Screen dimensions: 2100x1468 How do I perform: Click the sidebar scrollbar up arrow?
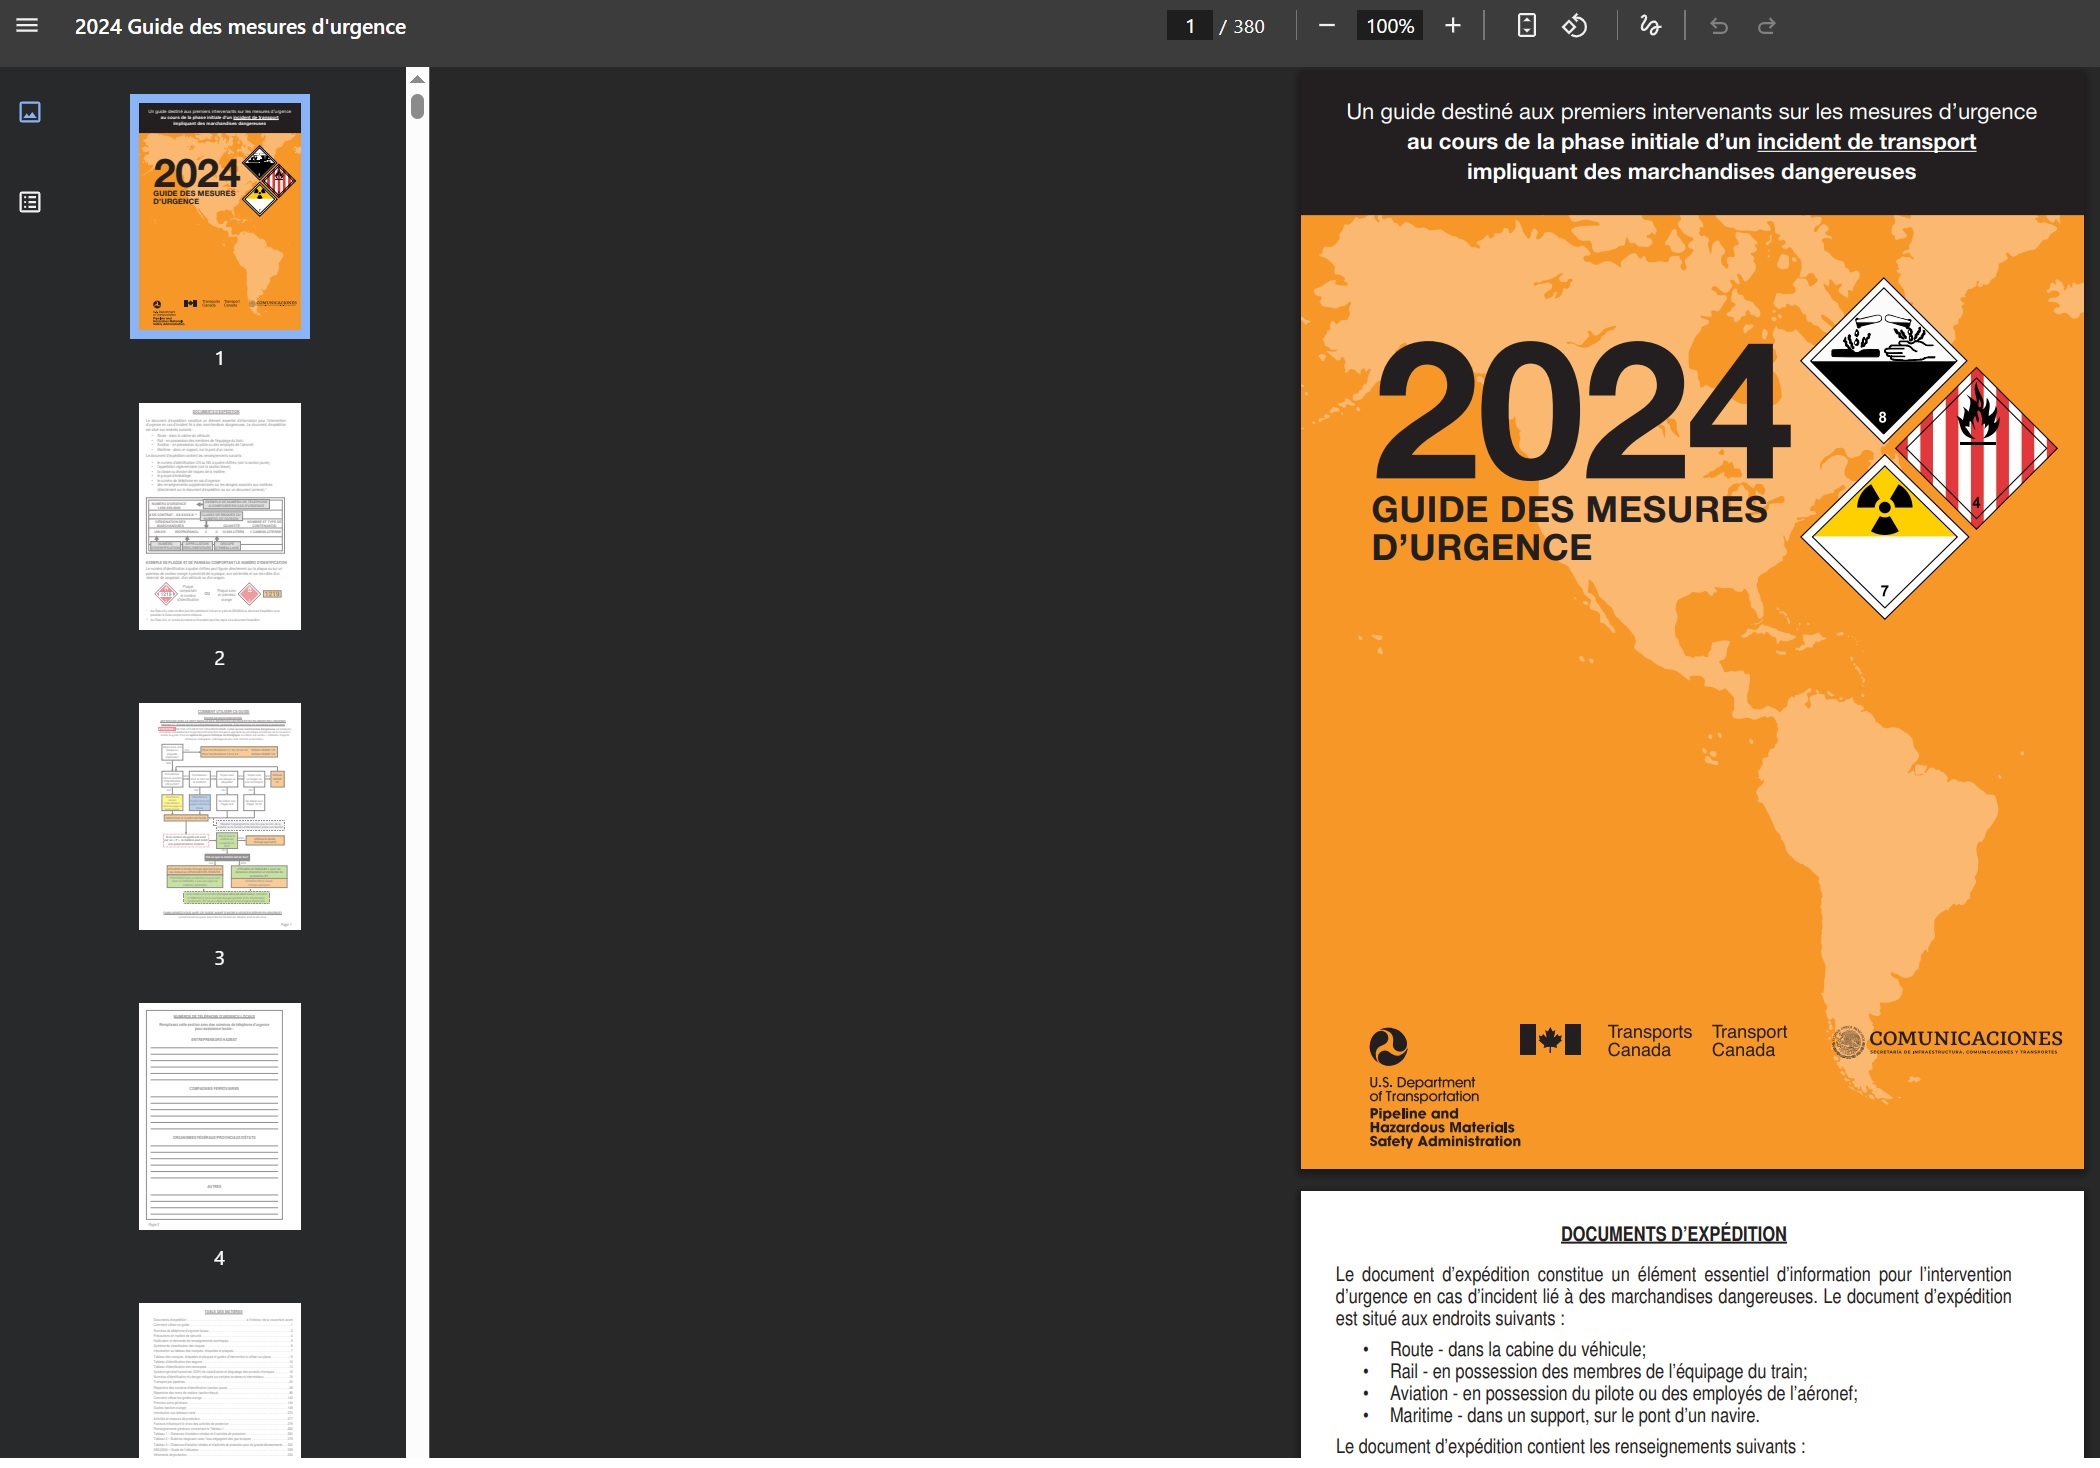[x=418, y=79]
